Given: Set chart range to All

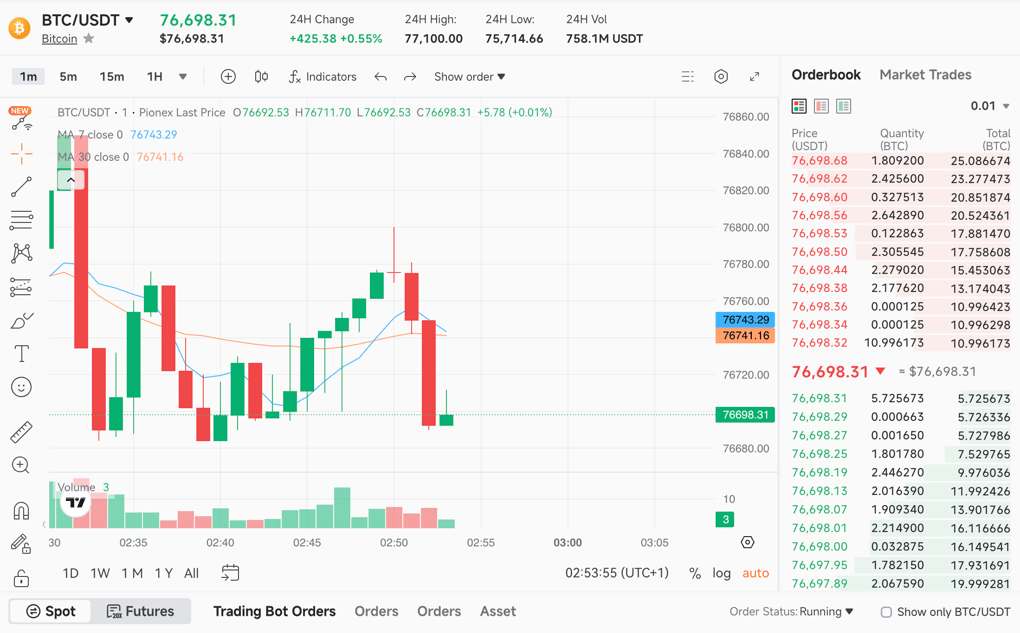Looking at the screenshot, I should pyautogui.click(x=191, y=573).
